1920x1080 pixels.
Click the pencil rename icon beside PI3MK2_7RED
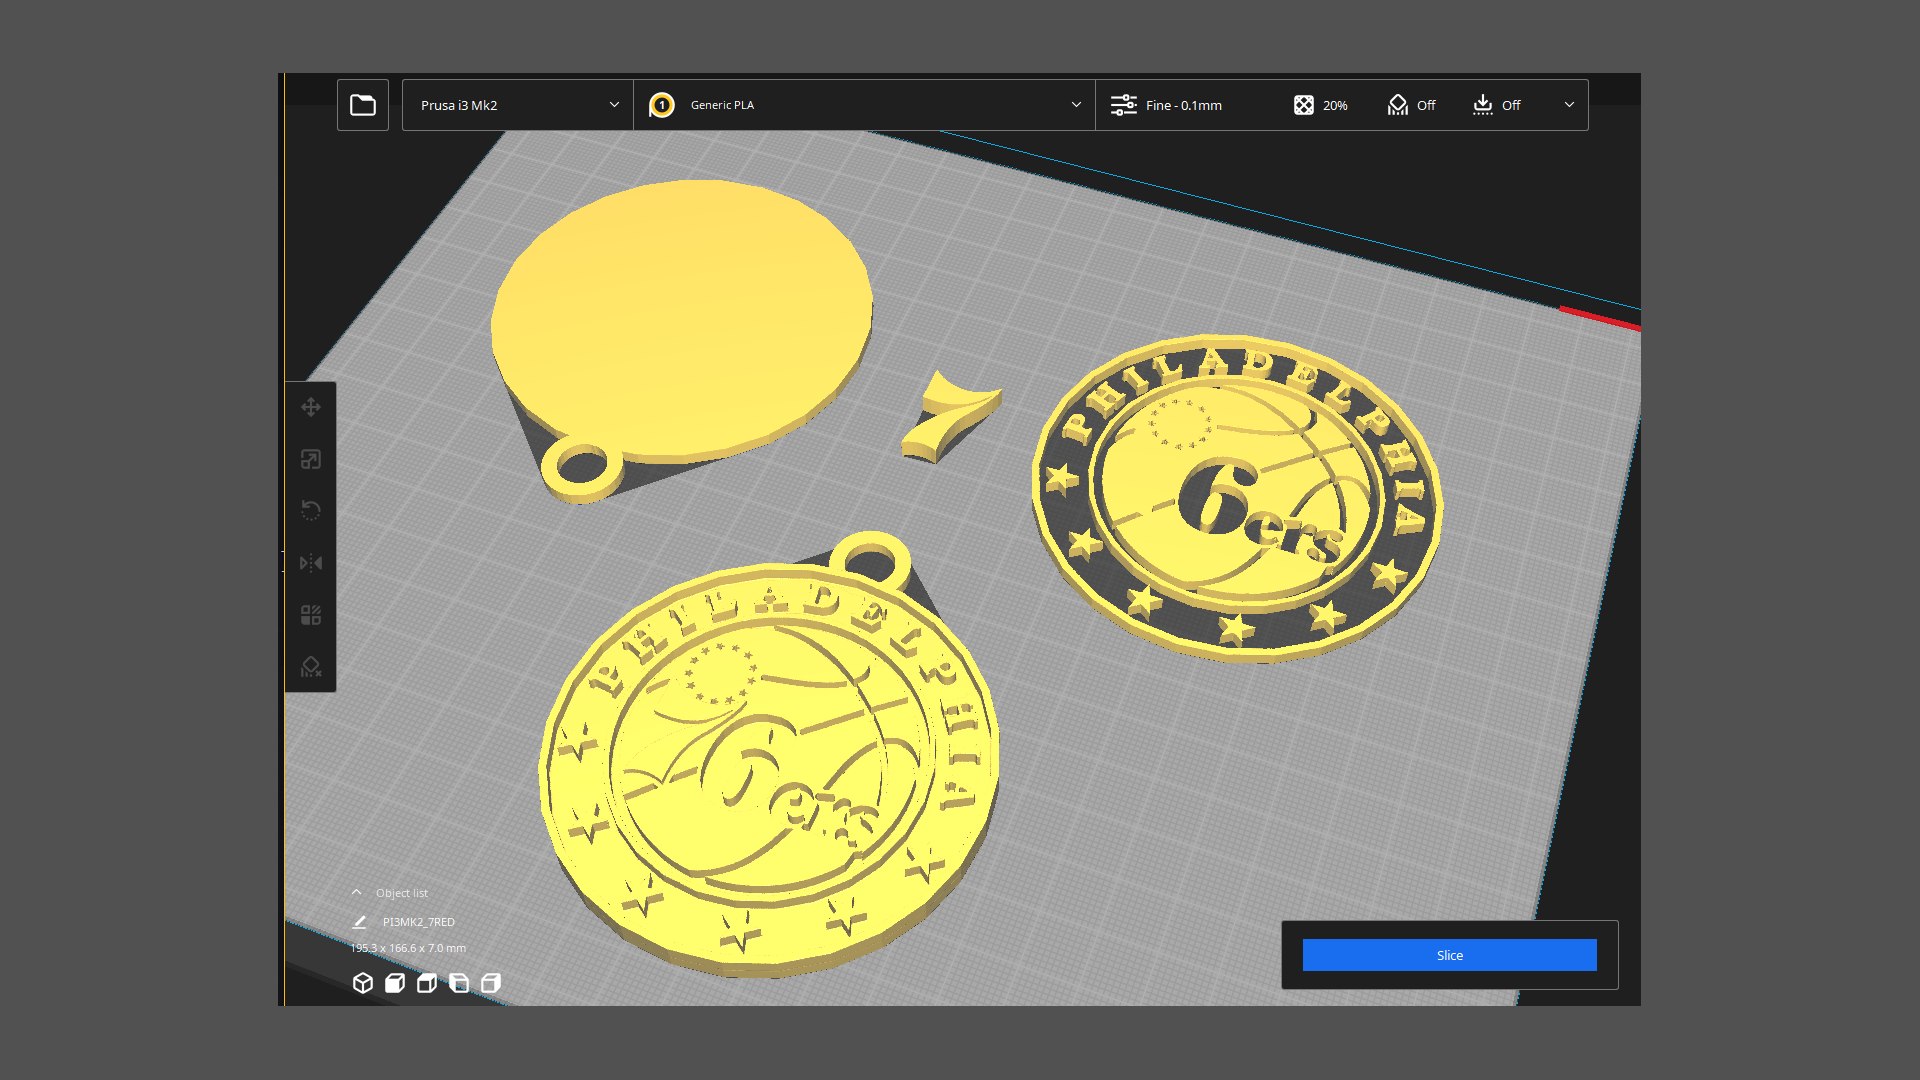tap(360, 922)
